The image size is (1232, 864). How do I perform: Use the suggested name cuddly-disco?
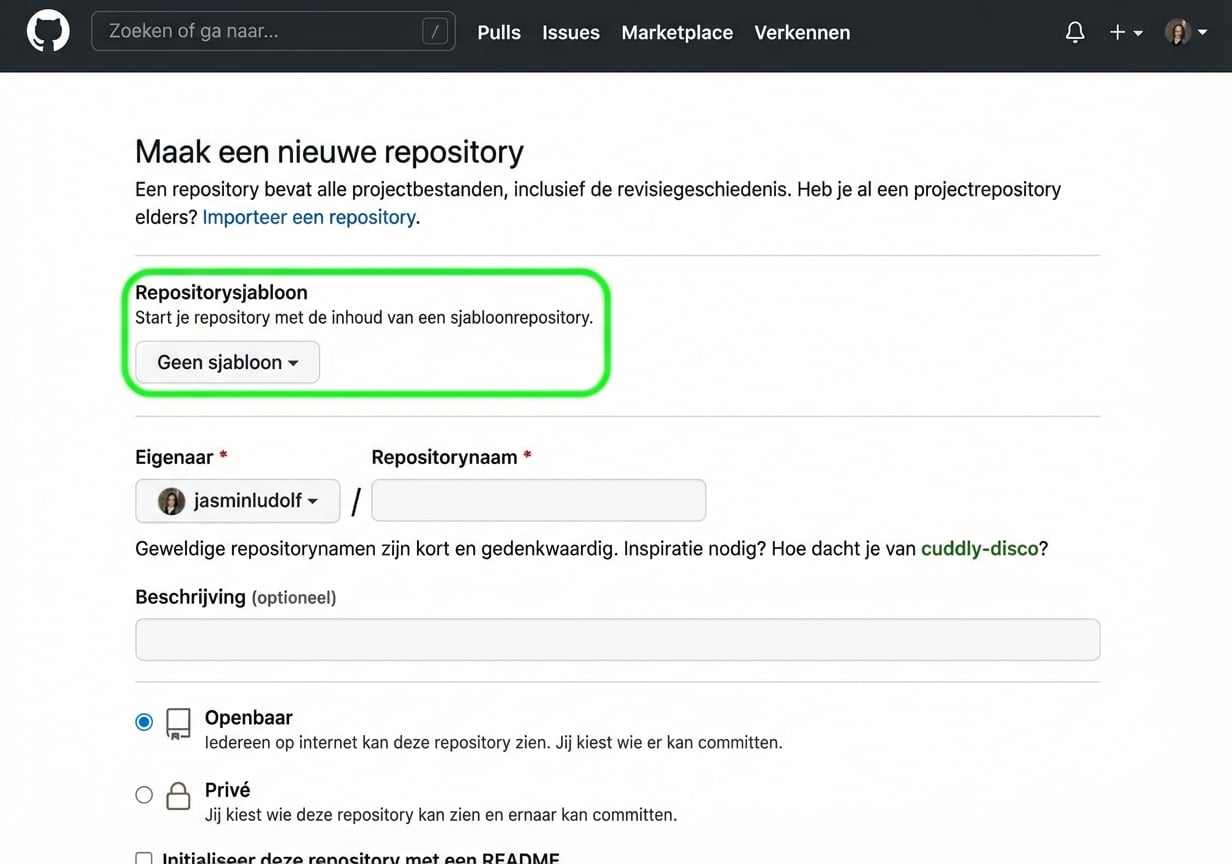979,548
